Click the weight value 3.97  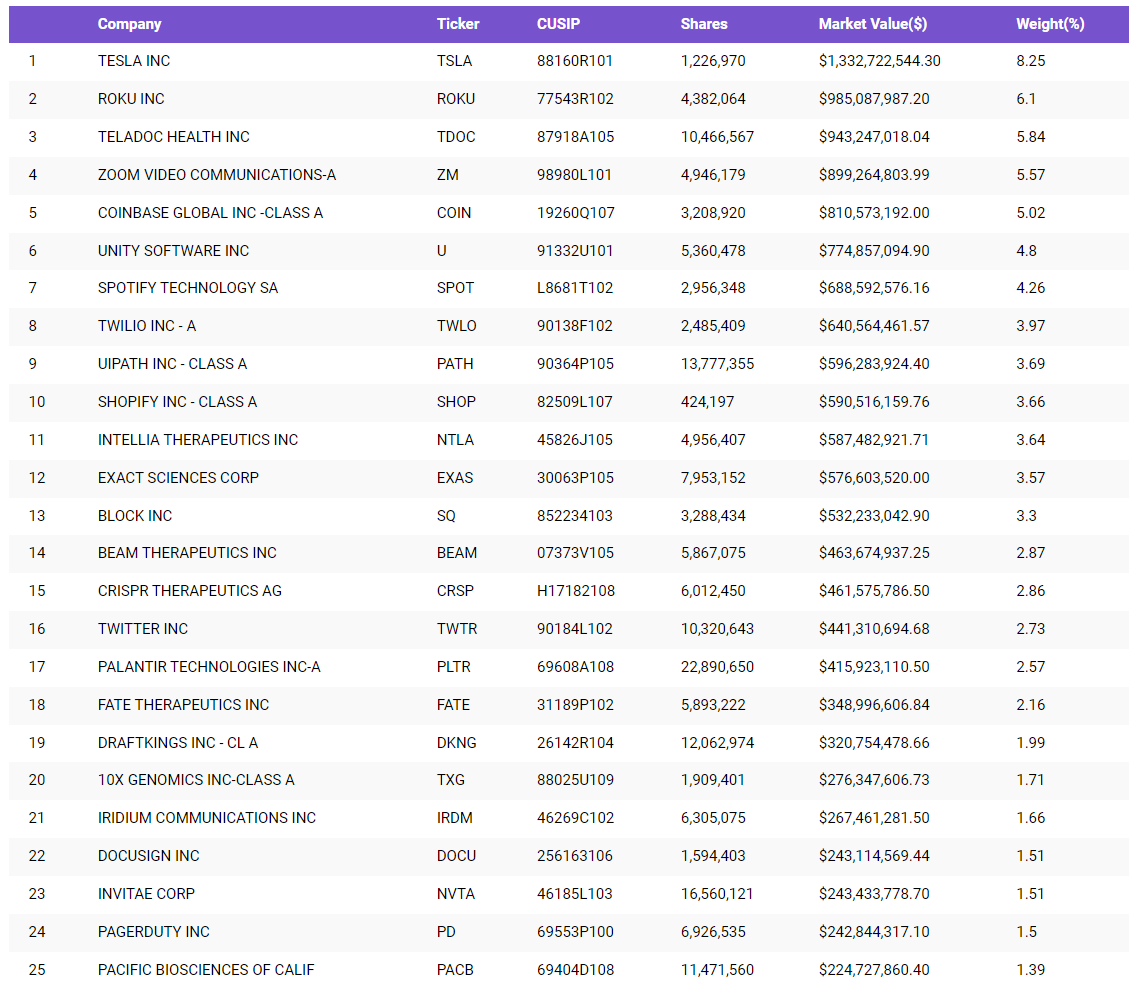click(x=1031, y=325)
